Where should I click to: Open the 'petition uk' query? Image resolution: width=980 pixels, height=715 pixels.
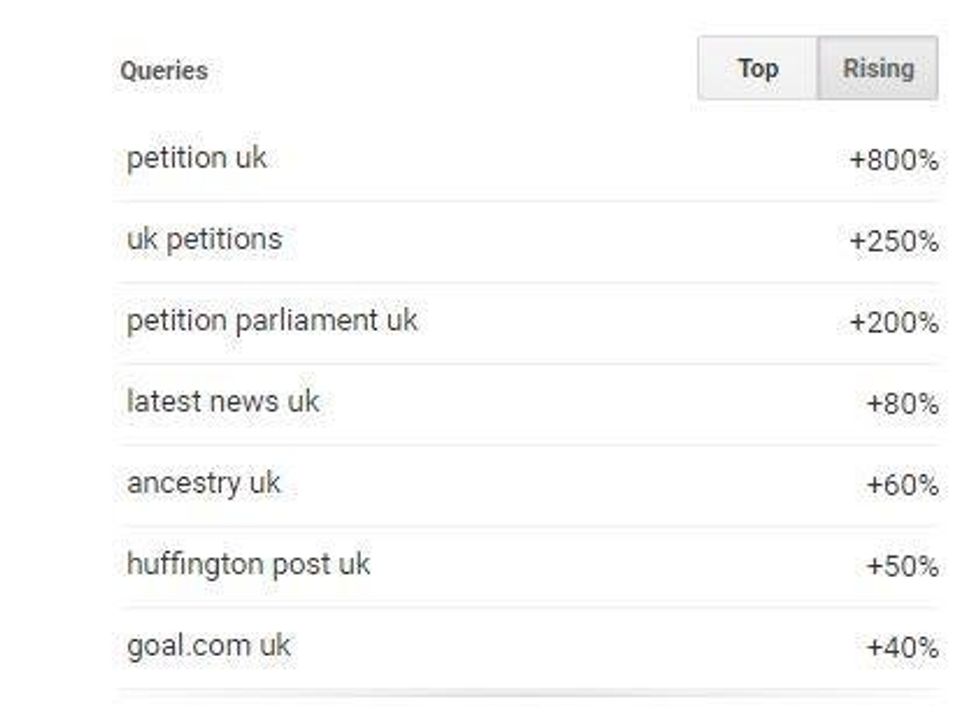coord(197,158)
